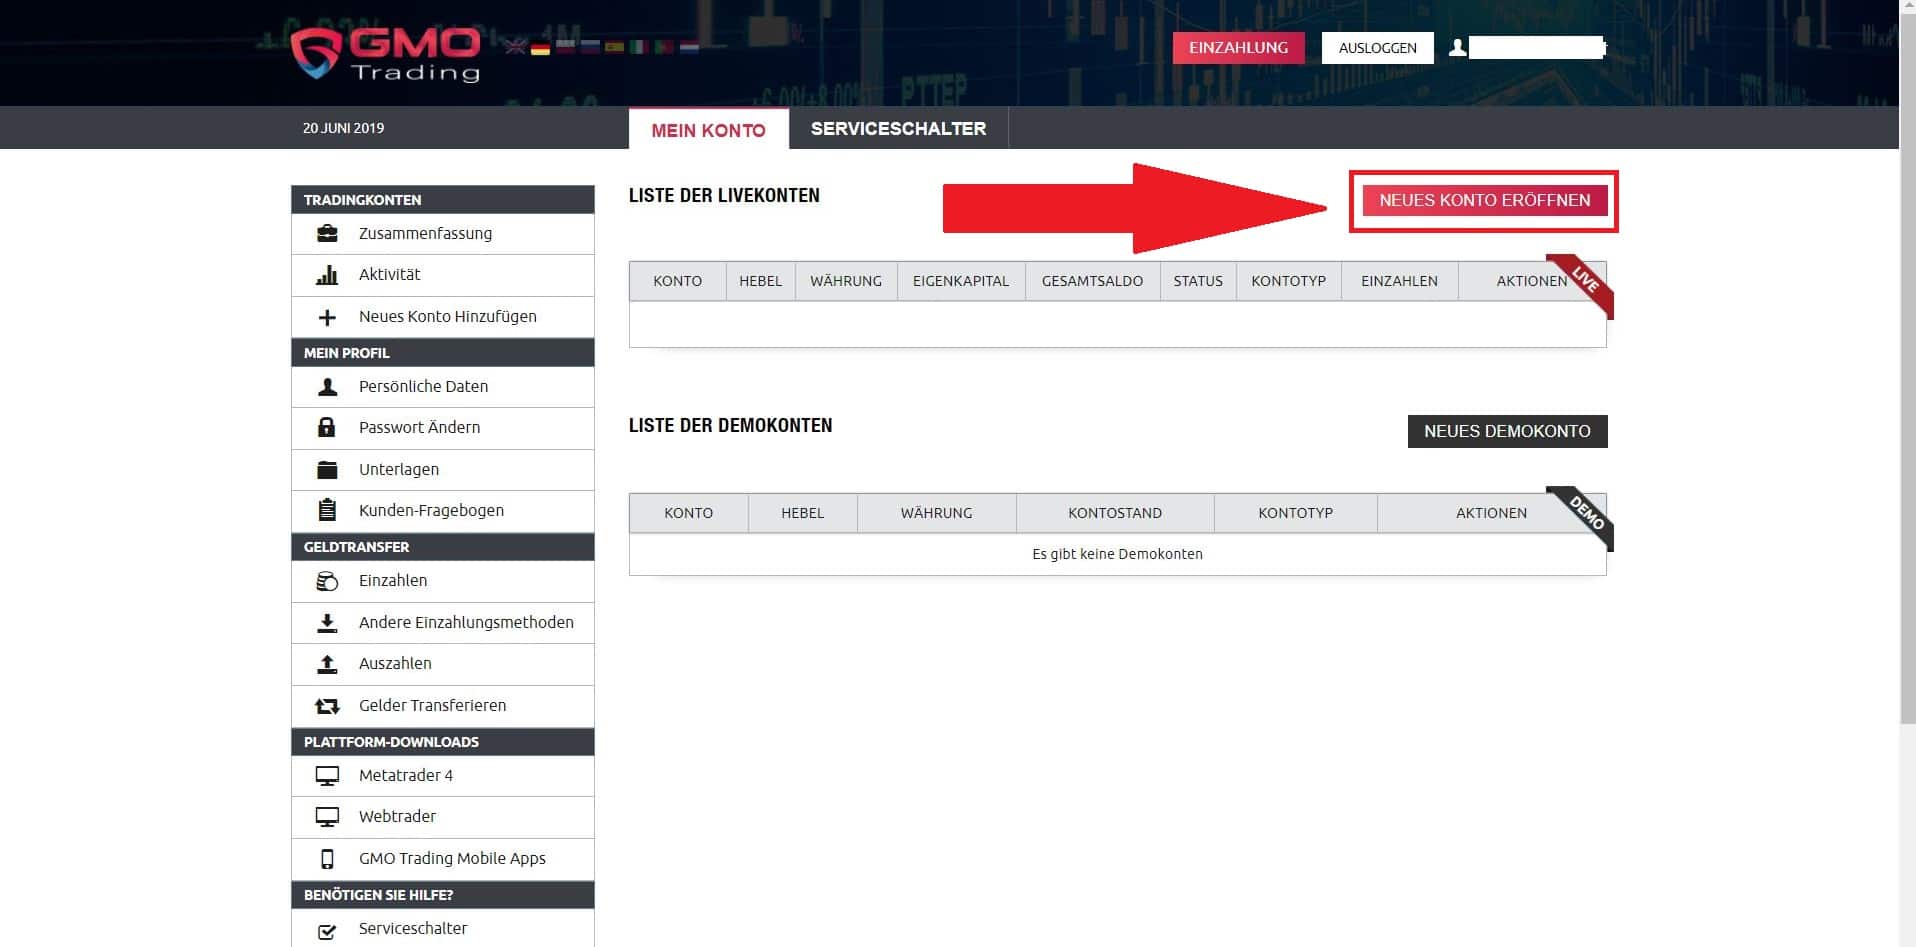This screenshot has width=1916, height=947.
Task: Click the date 20 Juni 2019
Action: (x=343, y=128)
